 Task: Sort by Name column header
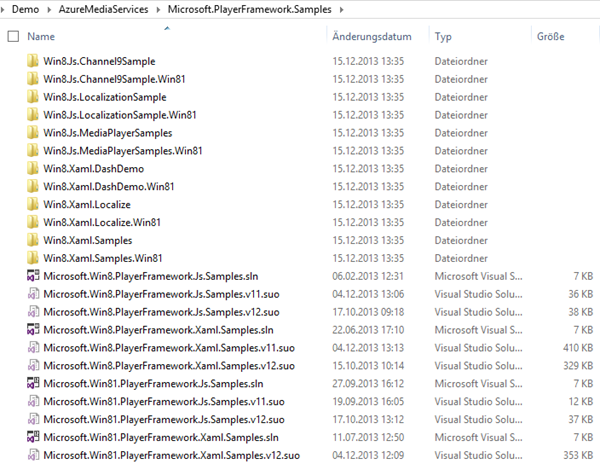point(41,36)
